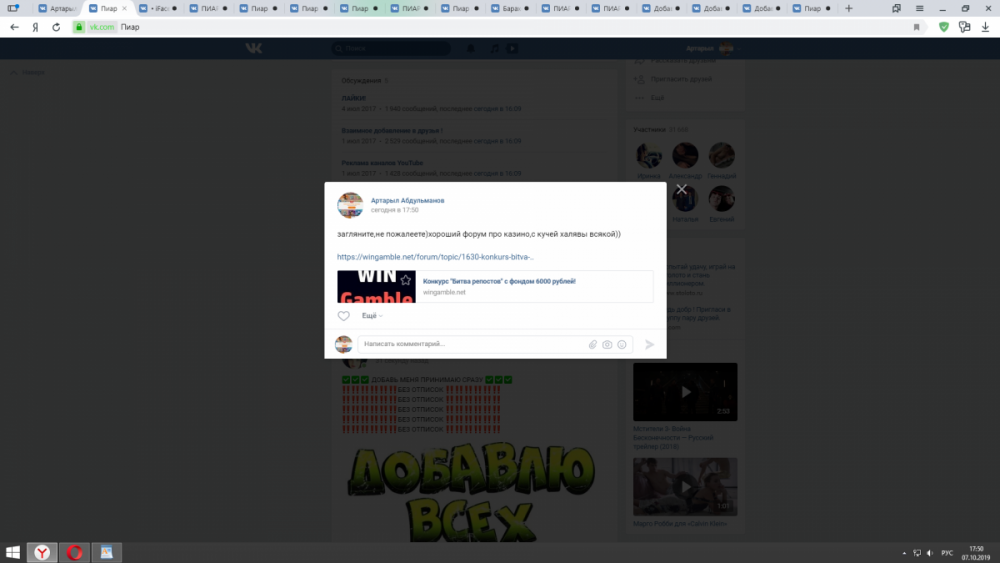Image resolution: width=1000 pixels, height=563 pixels.
Task: Expand Ещё in the group sidebar
Action: coord(658,98)
